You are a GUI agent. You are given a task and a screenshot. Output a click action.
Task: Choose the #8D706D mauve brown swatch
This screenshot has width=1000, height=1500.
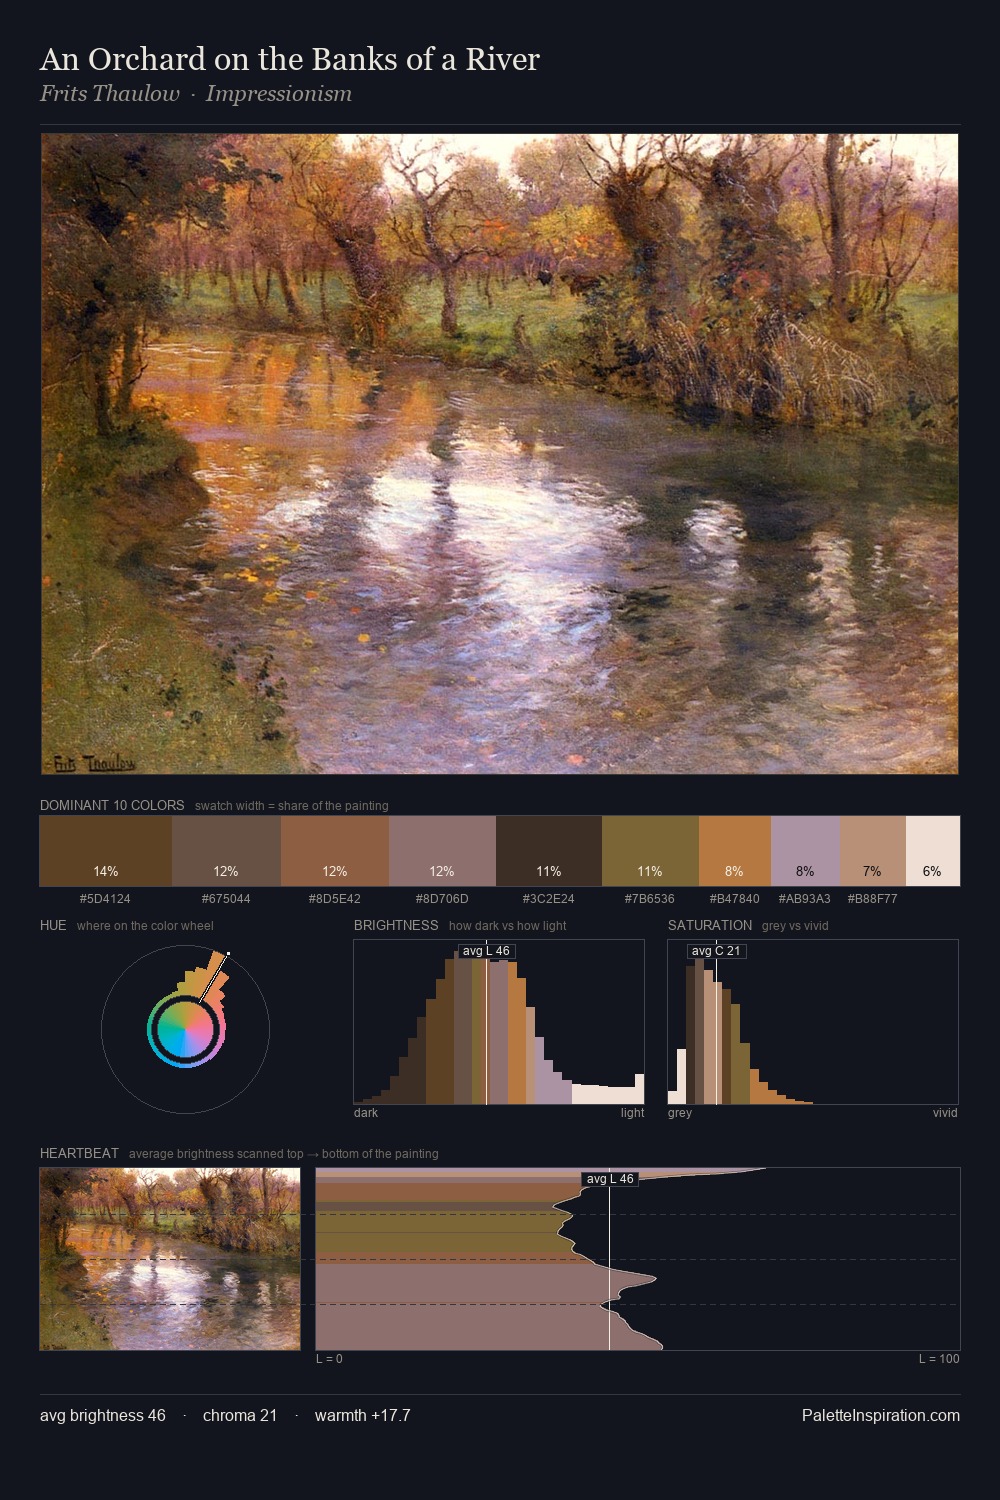[442, 851]
